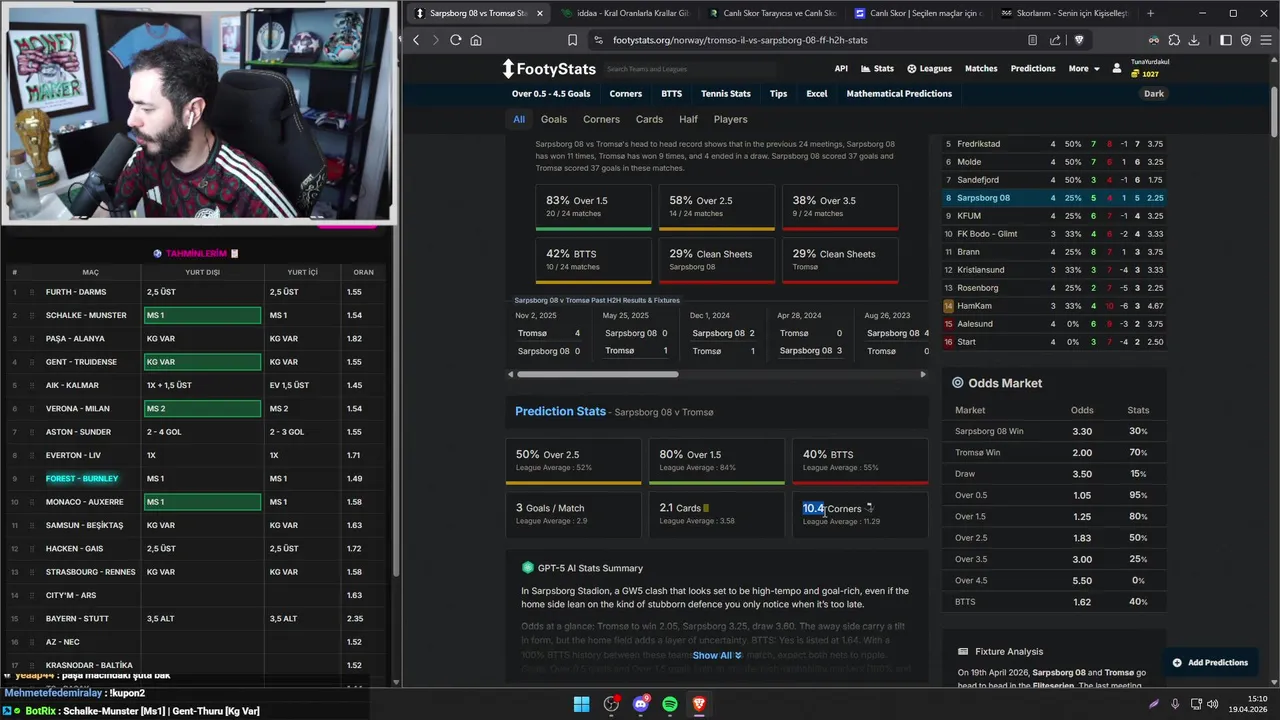Viewport: 1280px width, 720px height.
Task: Open the Stats nav menu
Action: tap(877, 69)
